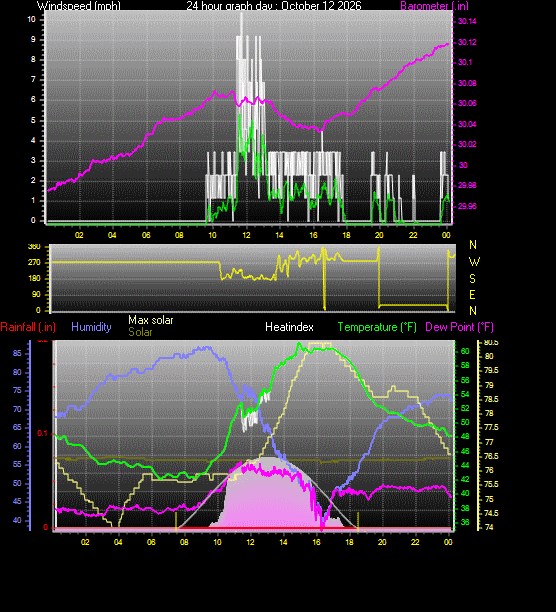This screenshot has height=612, width=556.
Task: Click windspeed axis value 5
Action: (33, 120)
